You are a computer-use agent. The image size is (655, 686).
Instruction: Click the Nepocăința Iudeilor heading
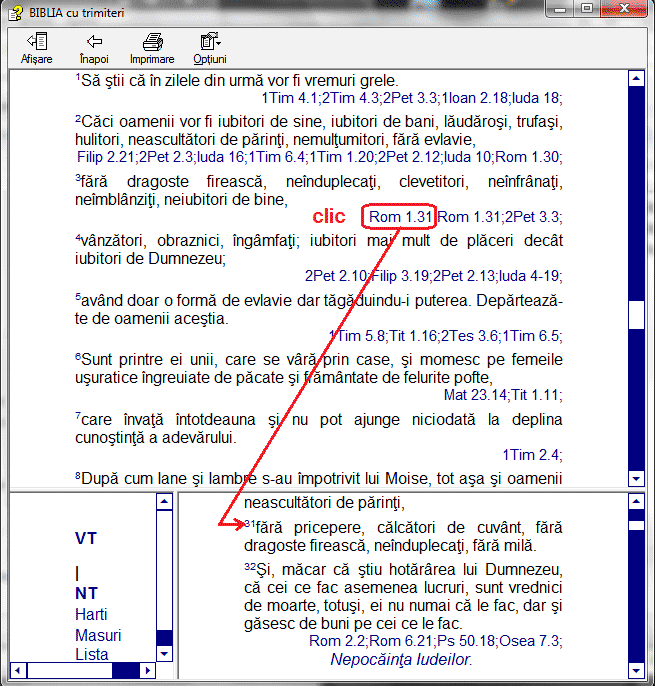(401, 659)
